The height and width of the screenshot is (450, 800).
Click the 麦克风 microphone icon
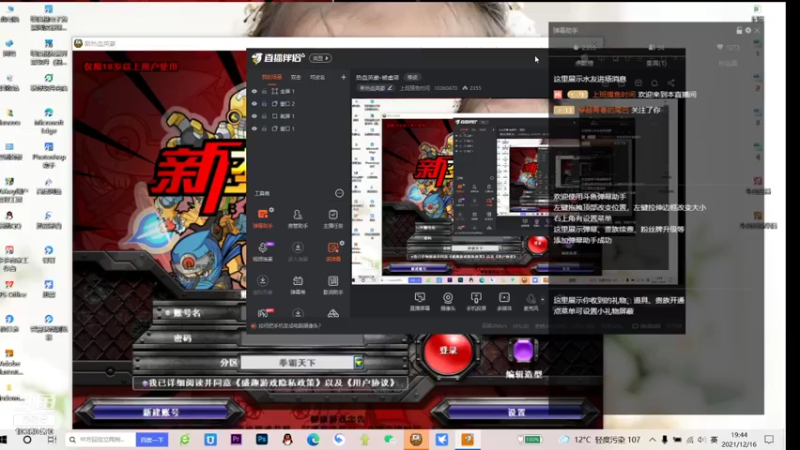531,299
